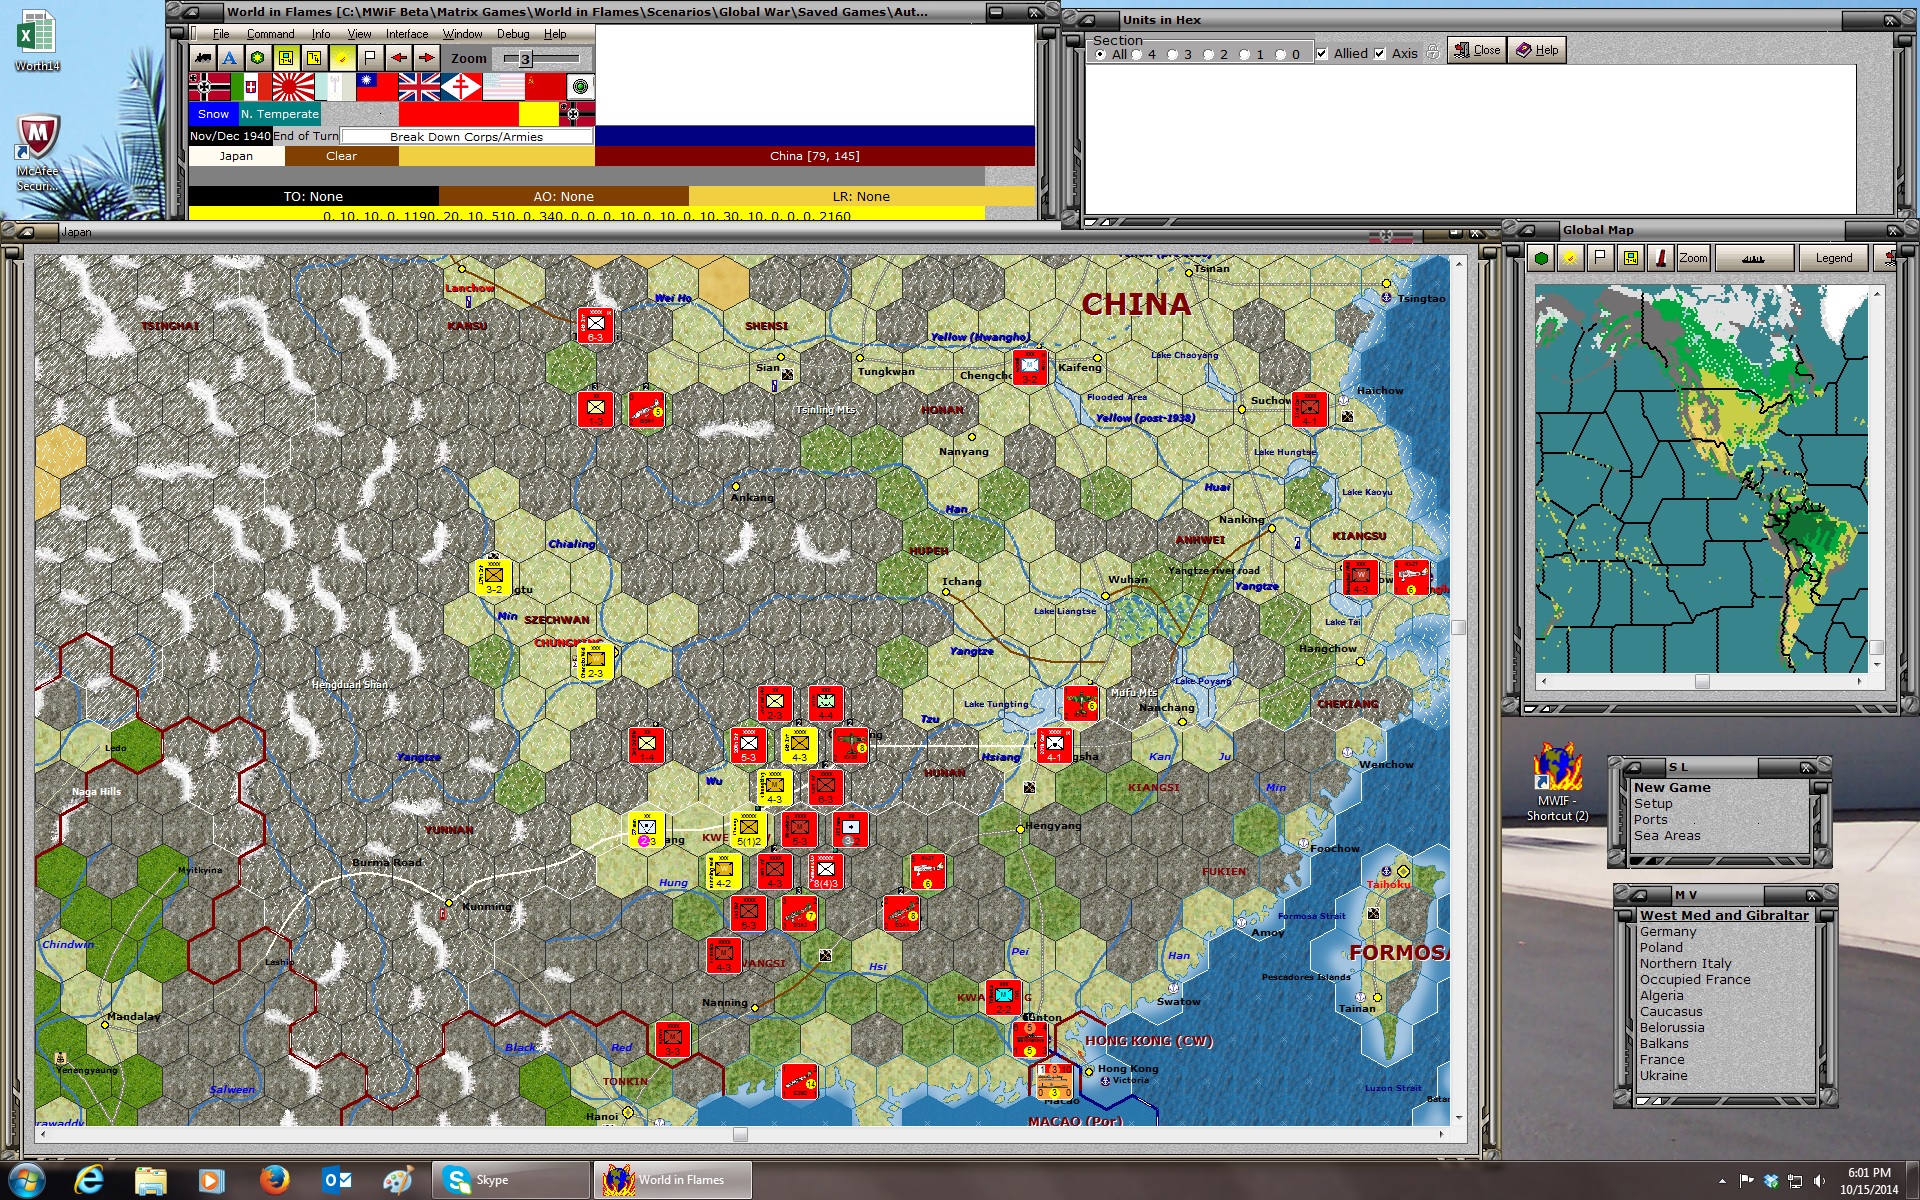
Task: Disable the Axis checkbox
Action: (1379, 53)
